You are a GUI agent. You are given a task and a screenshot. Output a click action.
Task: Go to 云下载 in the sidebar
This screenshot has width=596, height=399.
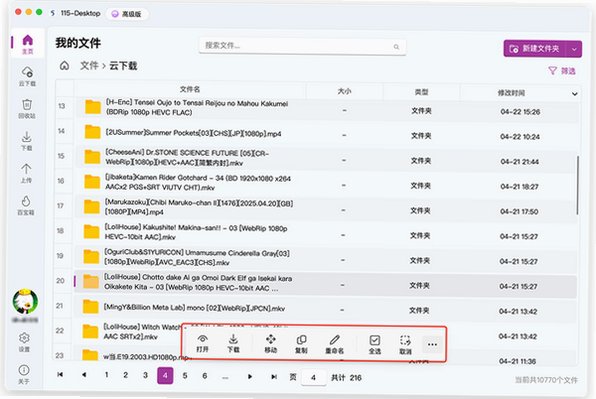point(27,76)
